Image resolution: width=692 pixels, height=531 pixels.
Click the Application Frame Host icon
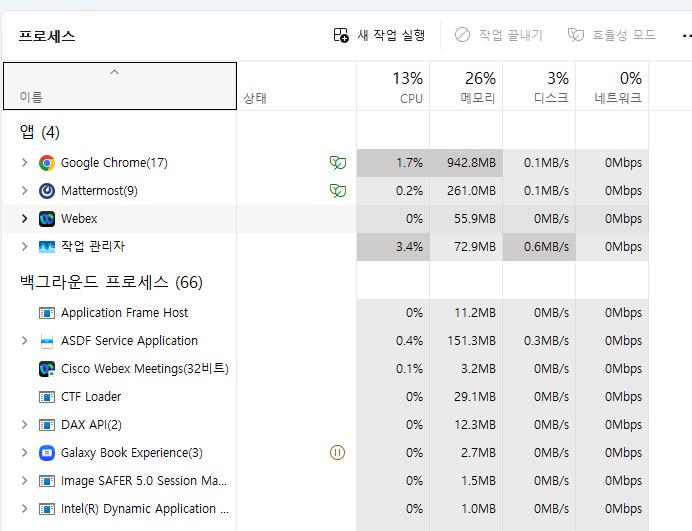[x=47, y=313]
